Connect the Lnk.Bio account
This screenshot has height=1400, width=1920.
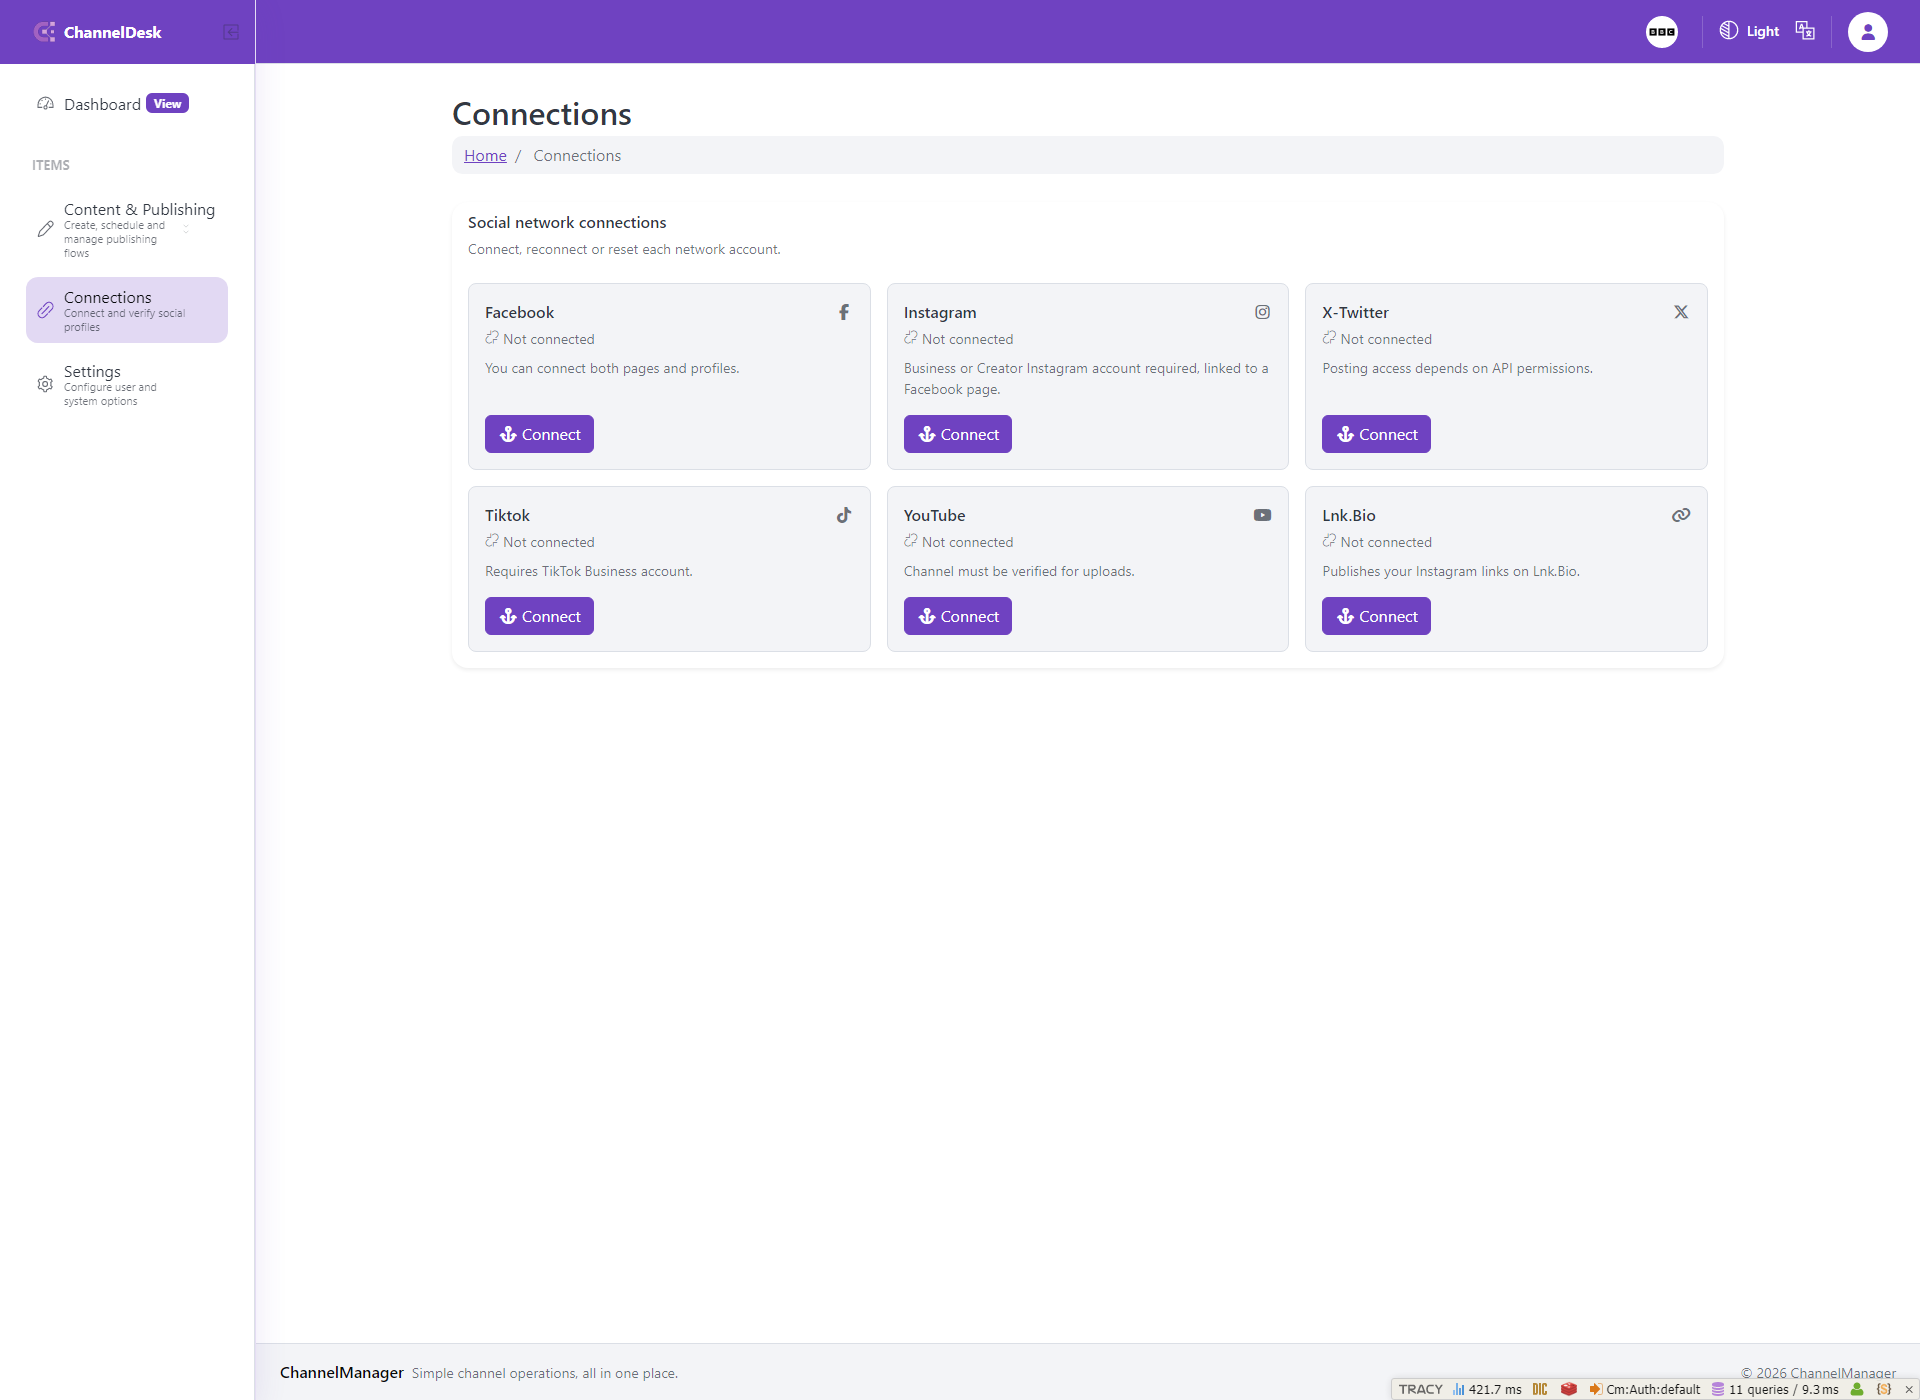(1376, 616)
